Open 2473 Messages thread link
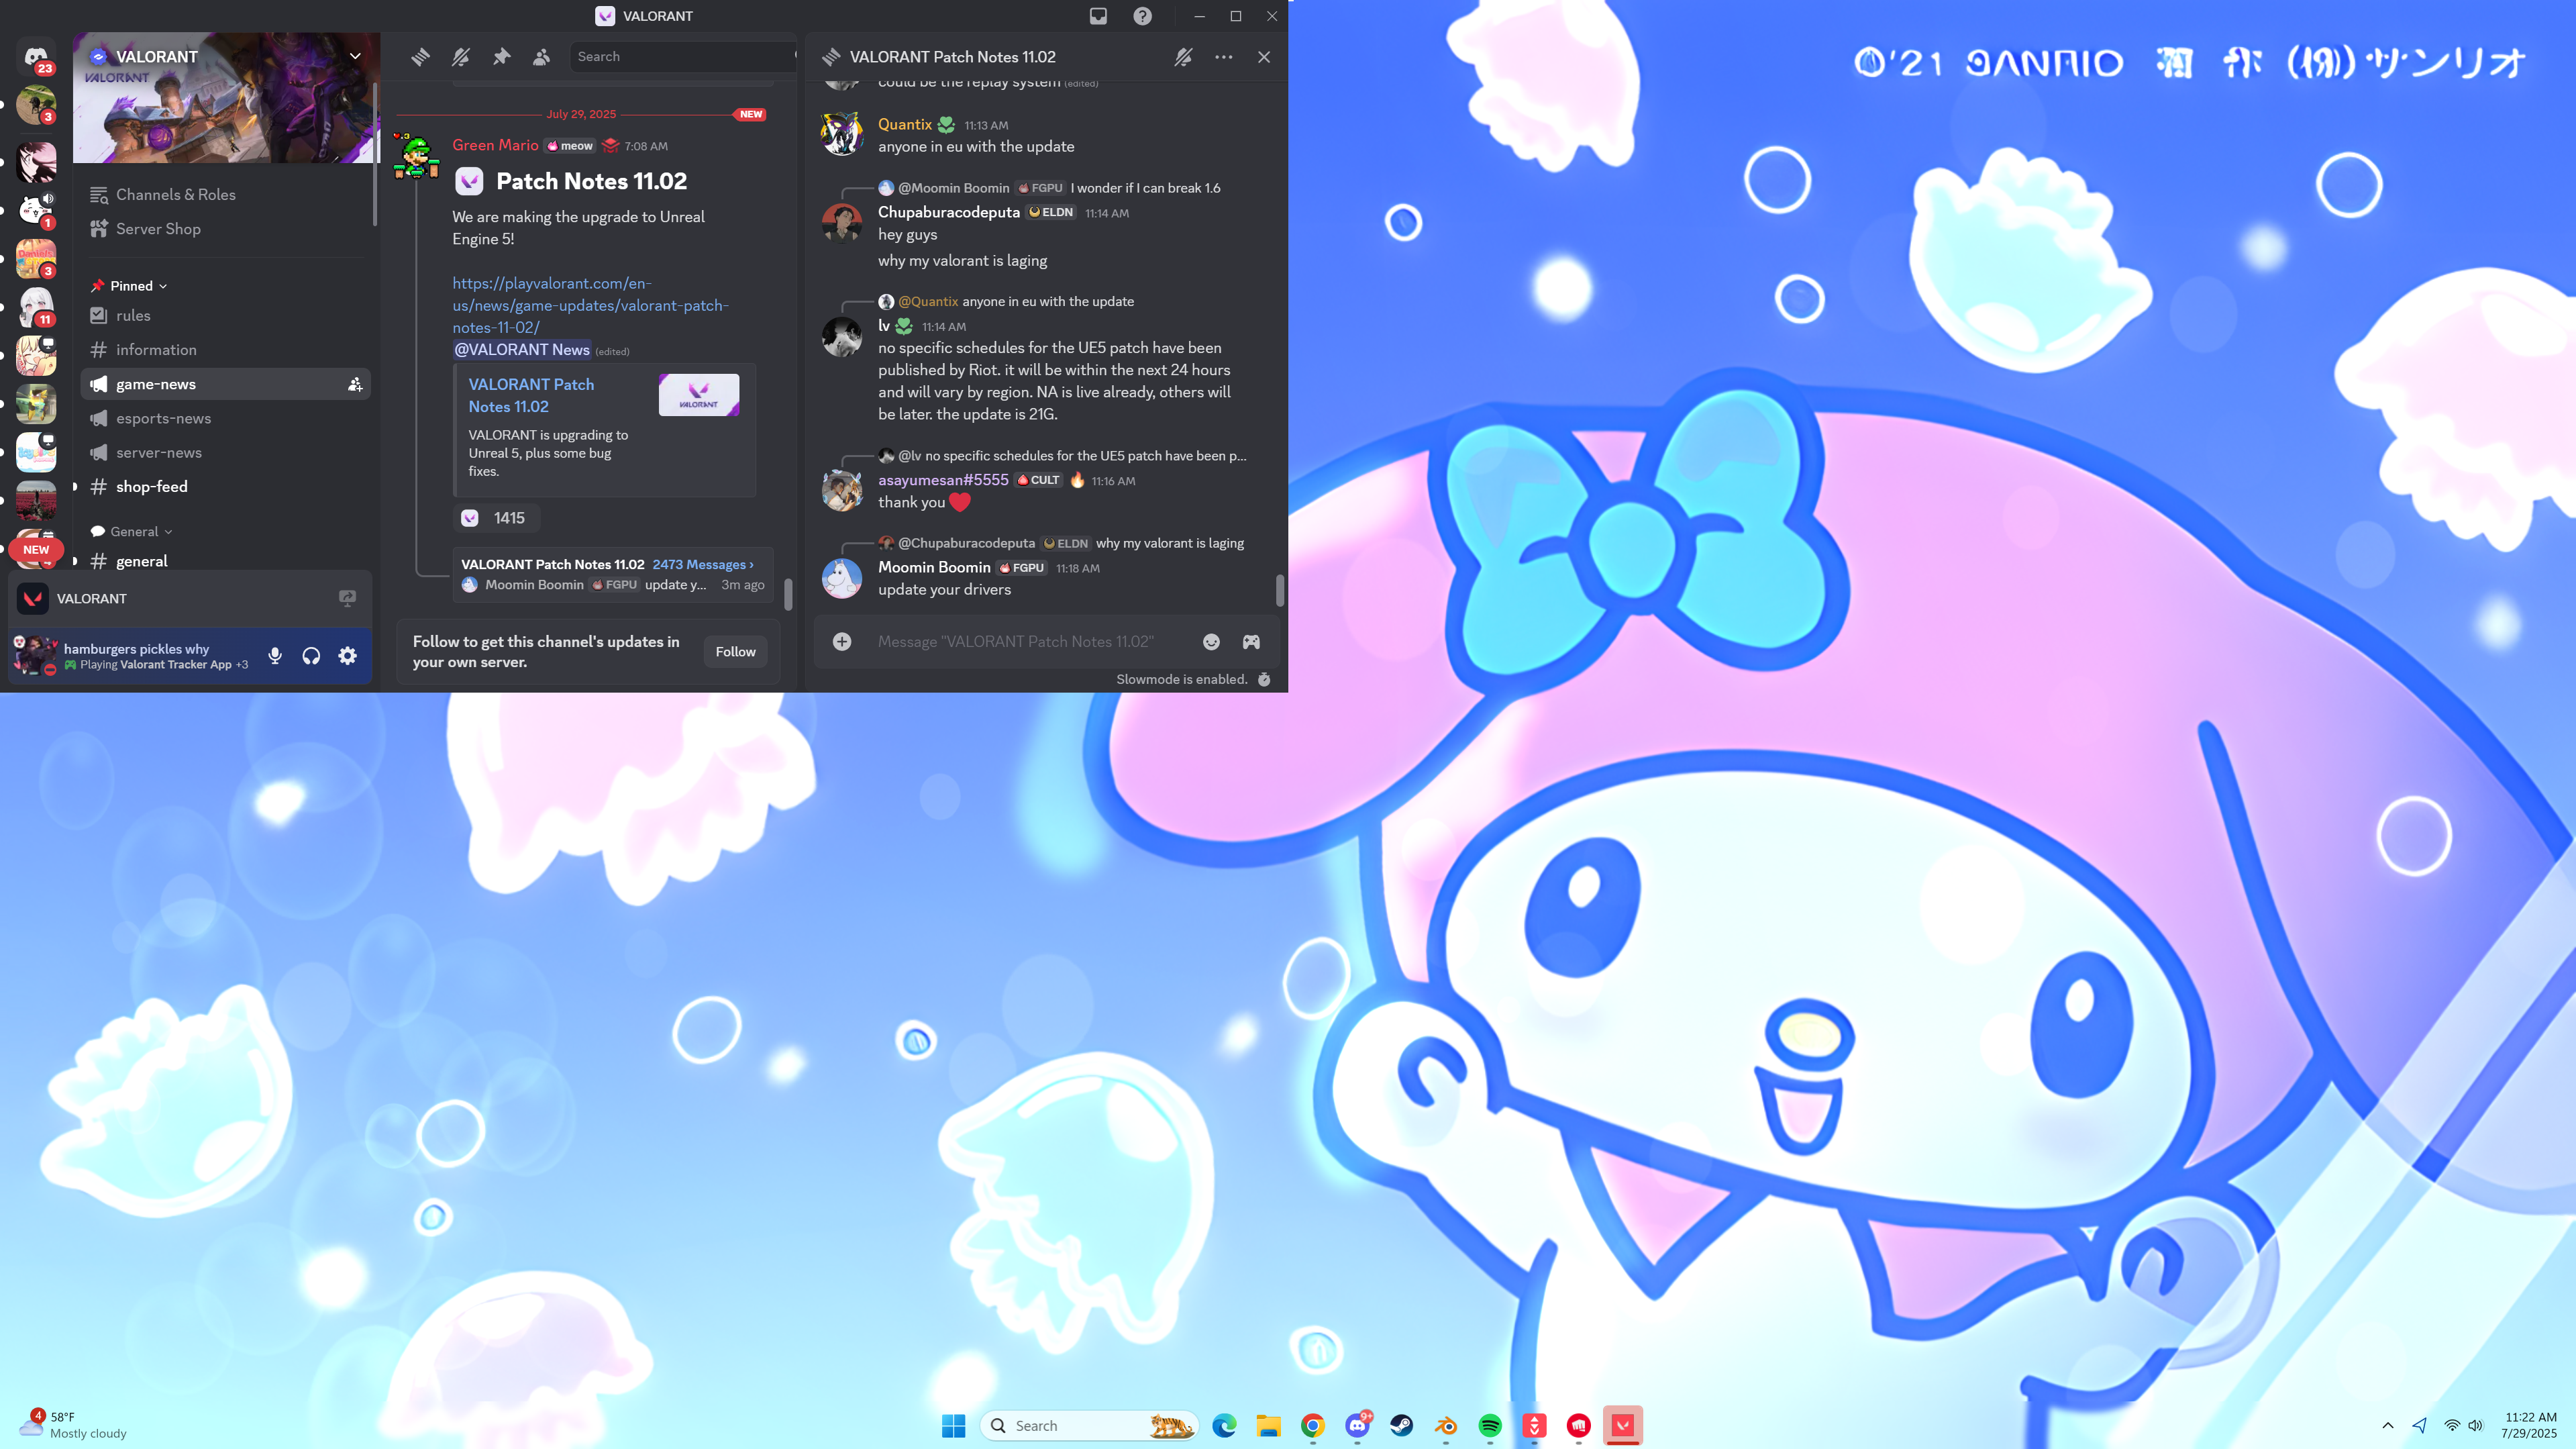Image resolution: width=2576 pixels, height=1449 pixels. (703, 564)
